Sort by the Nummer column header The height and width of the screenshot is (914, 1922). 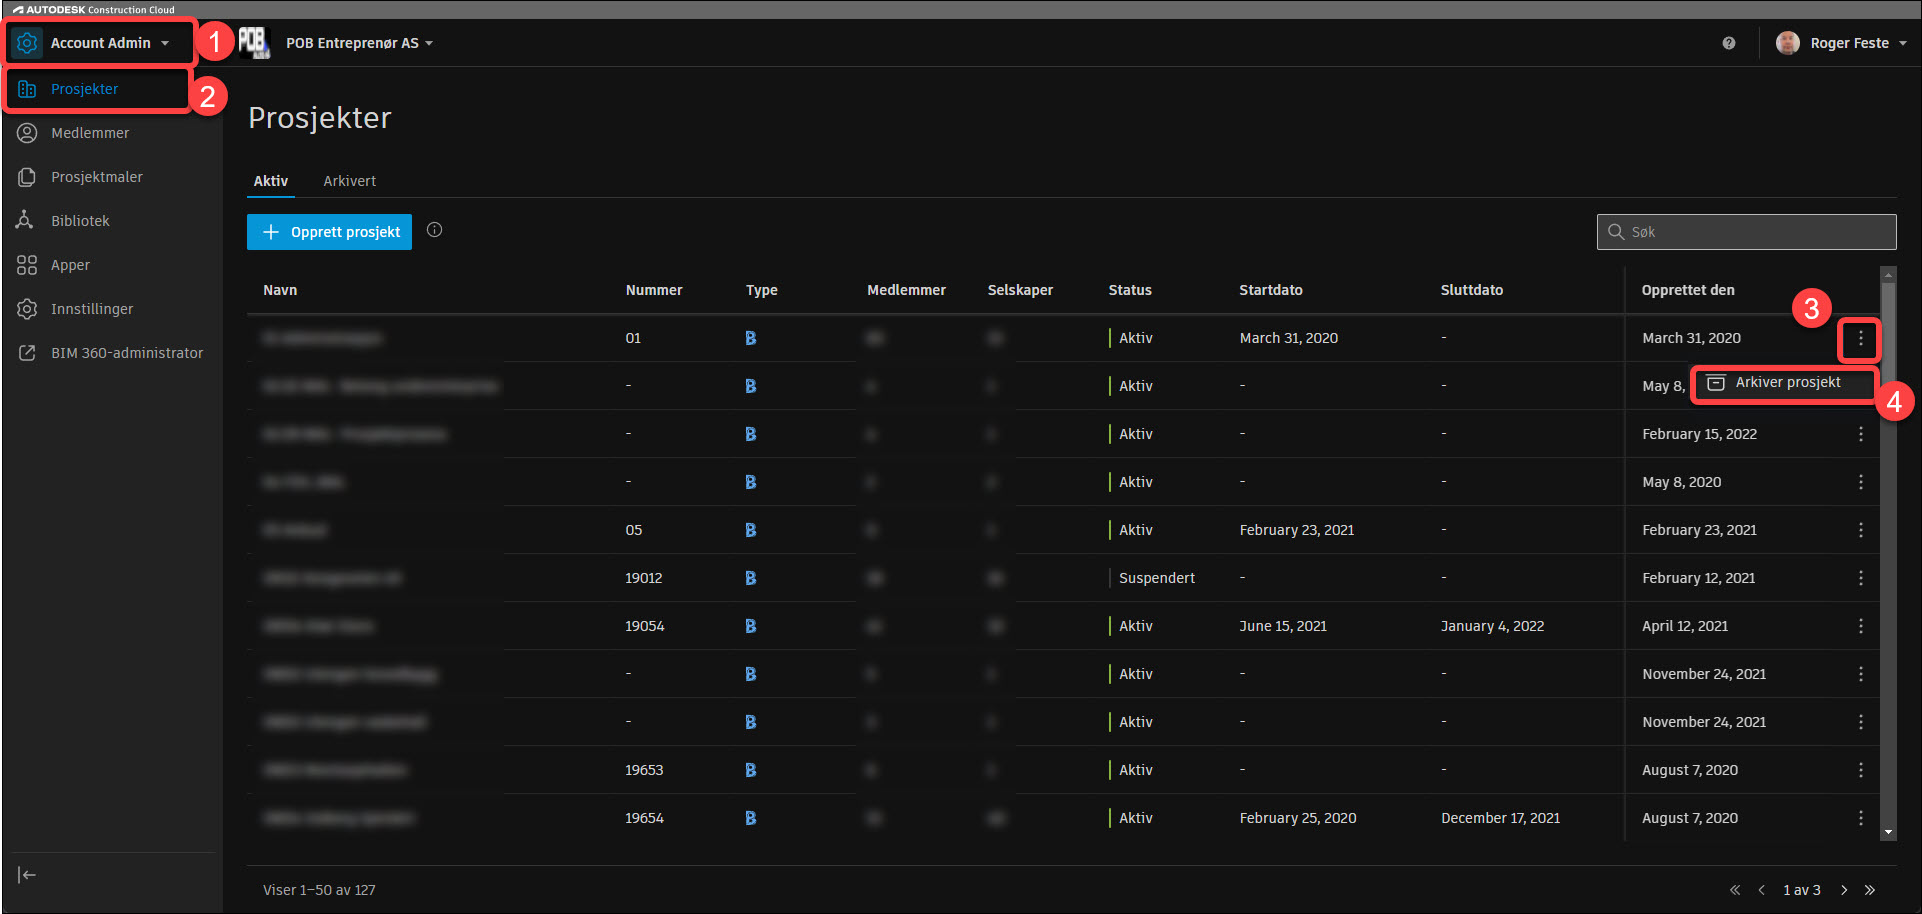(654, 290)
